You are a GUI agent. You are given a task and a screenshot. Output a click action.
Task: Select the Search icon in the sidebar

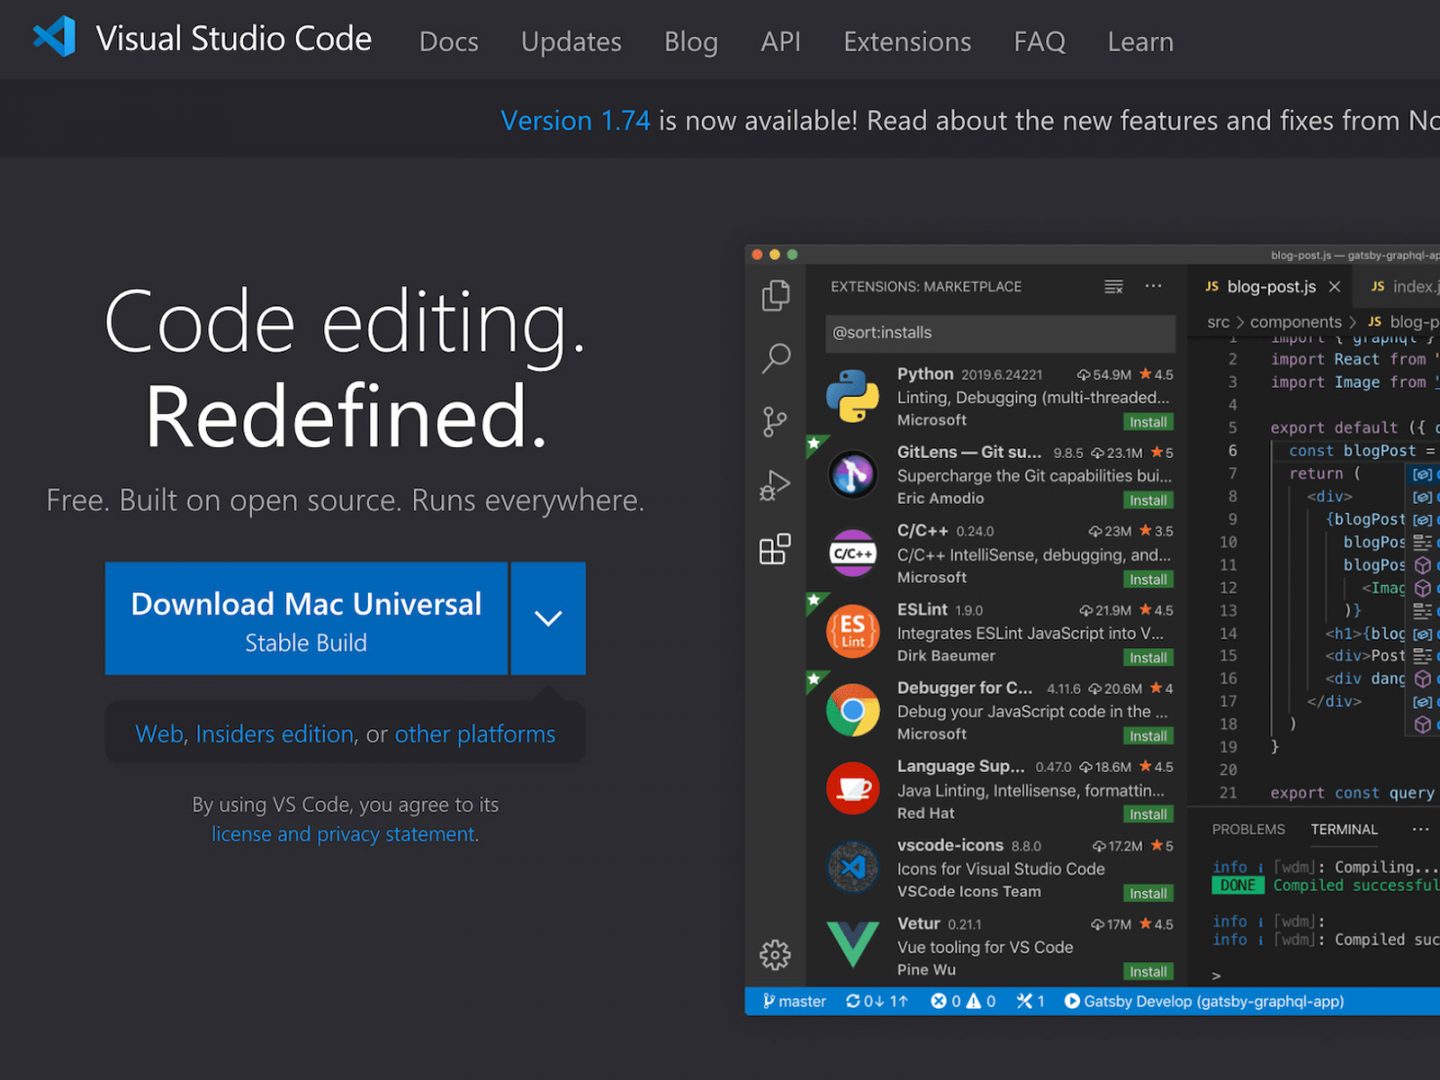(x=776, y=358)
